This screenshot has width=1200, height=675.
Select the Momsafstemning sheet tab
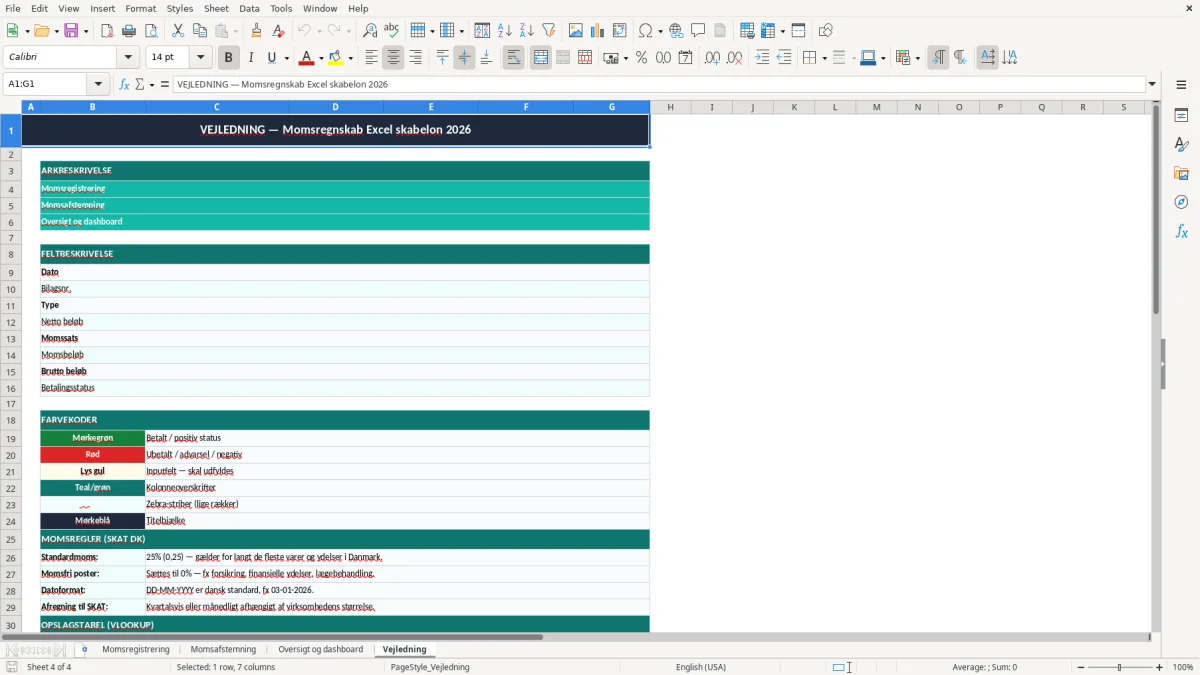pos(223,649)
